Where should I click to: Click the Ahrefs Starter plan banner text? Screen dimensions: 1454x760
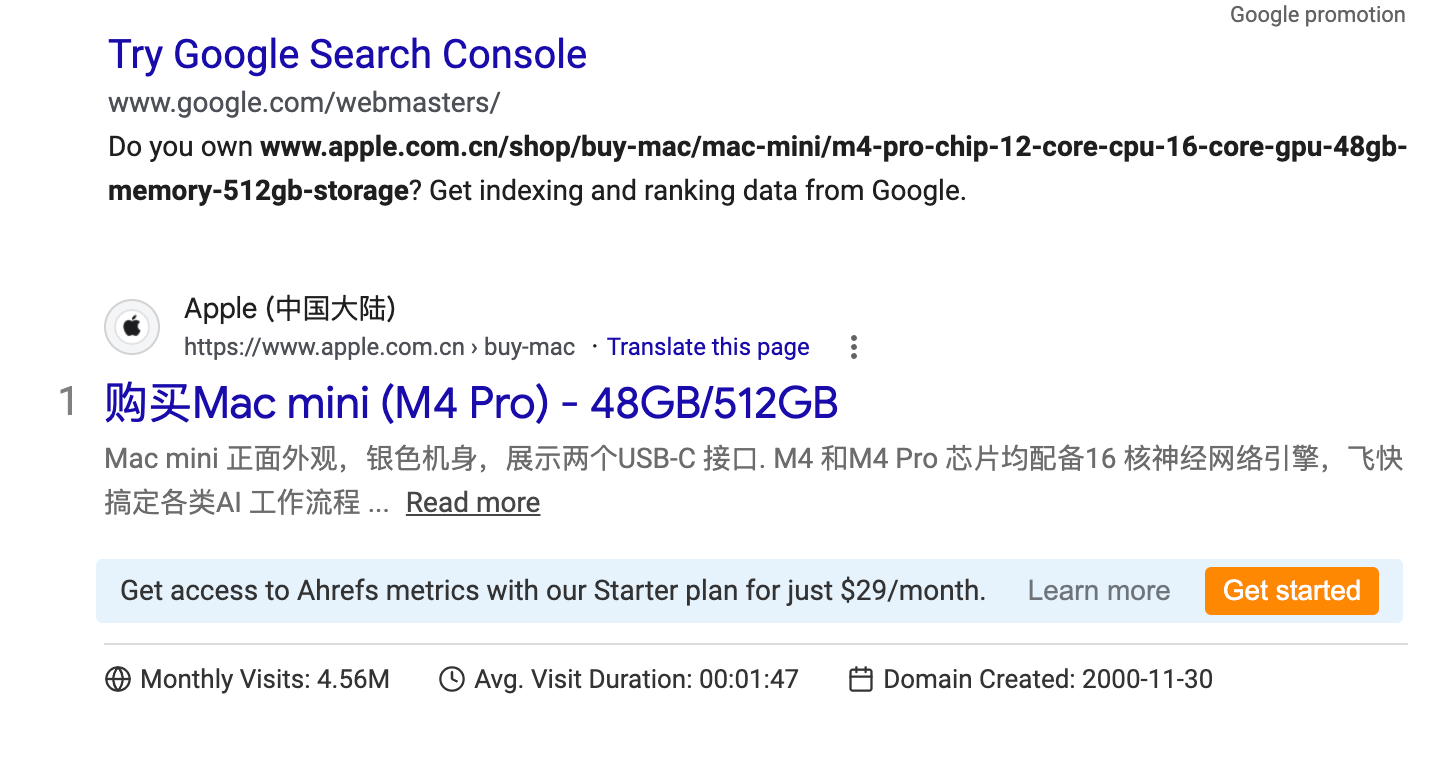tap(553, 591)
